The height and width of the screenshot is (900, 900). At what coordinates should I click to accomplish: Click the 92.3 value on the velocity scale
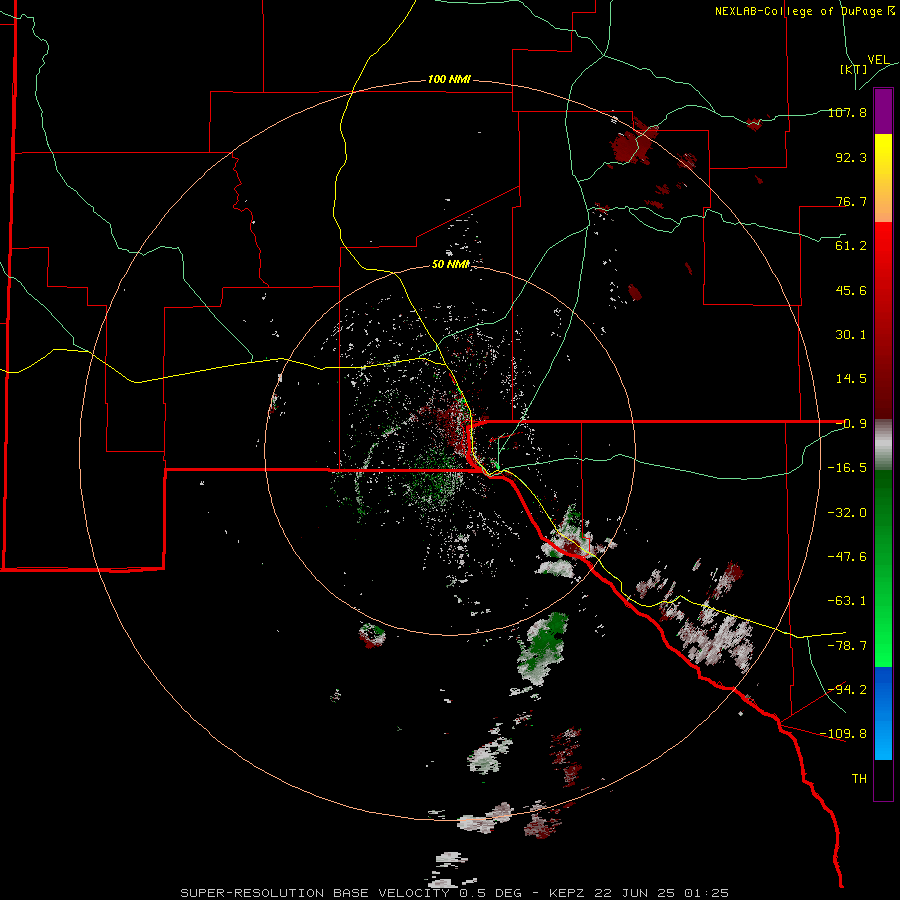pyautogui.click(x=851, y=157)
